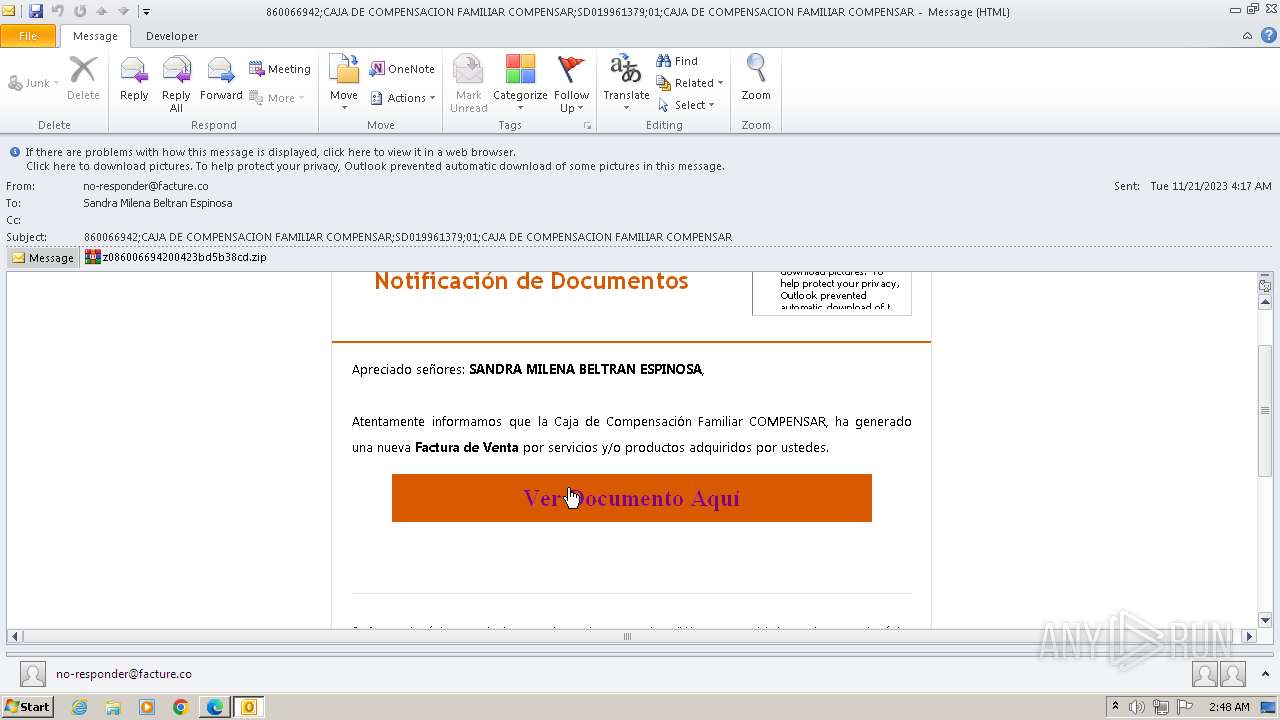Screen dimensions: 1280x720
Task: Open the Select dropdown
Action: 686,105
